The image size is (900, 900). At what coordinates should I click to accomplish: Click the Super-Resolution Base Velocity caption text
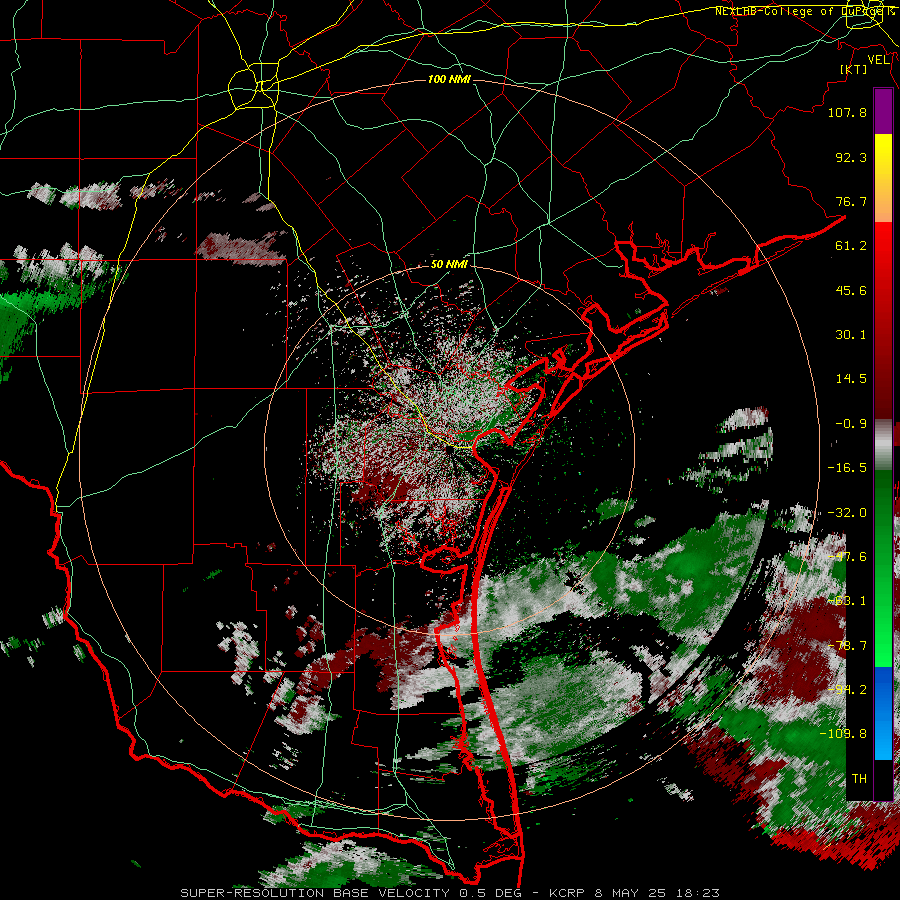449,893
